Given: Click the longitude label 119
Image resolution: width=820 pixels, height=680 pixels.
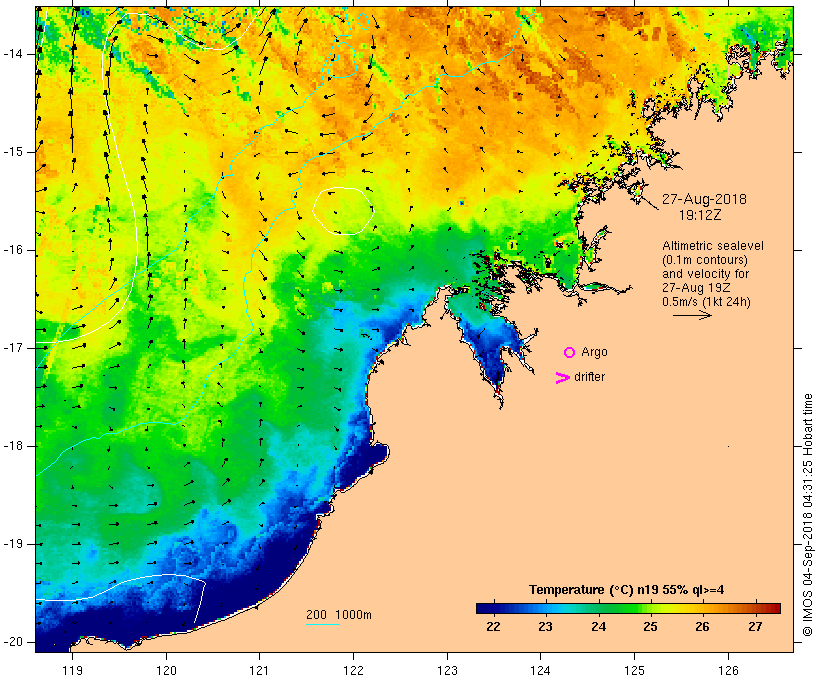Looking at the screenshot, I should 72,670.
